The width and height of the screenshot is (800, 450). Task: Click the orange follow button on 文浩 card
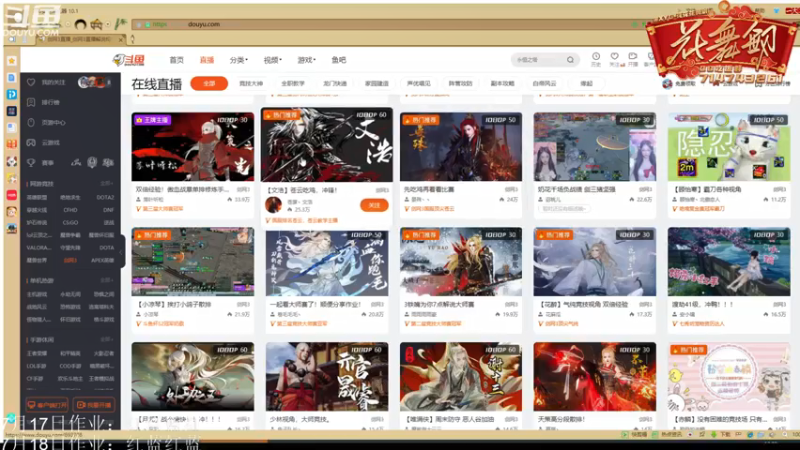pos(374,205)
